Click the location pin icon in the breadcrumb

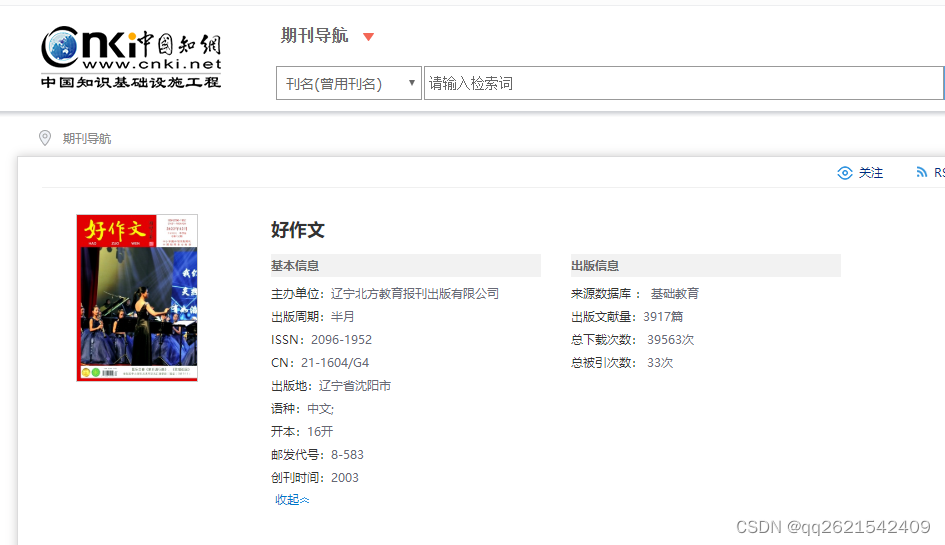click(45, 138)
